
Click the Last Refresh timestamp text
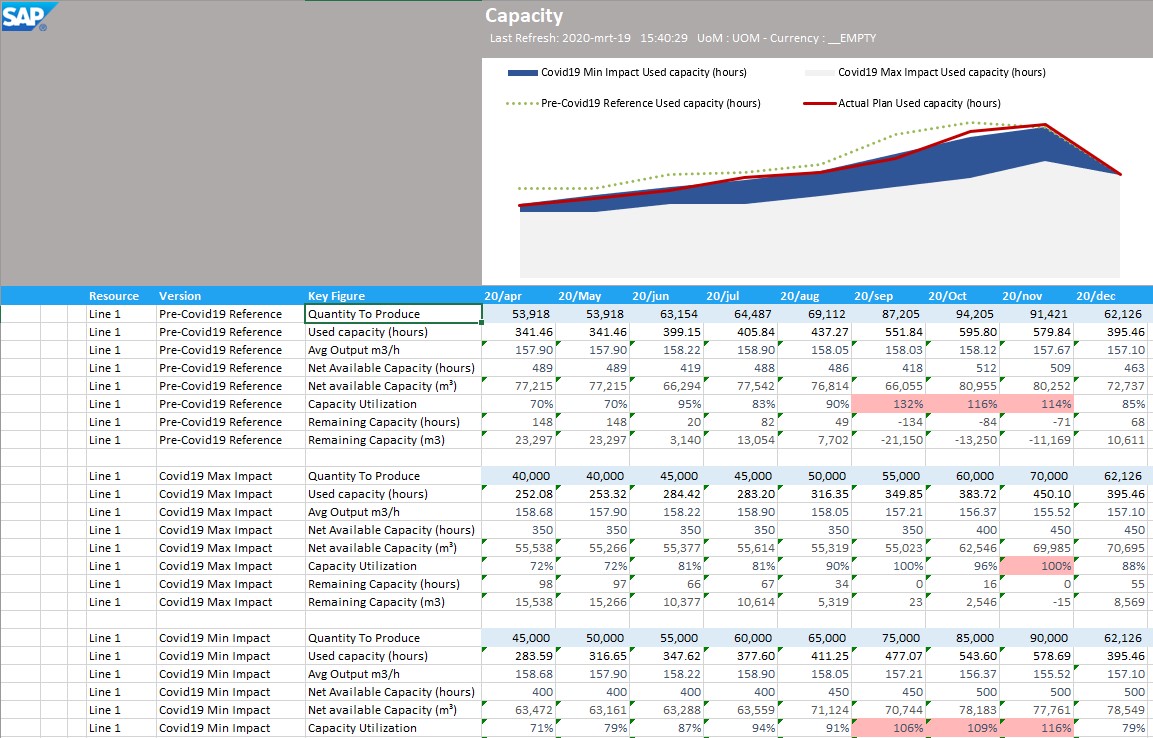(560, 37)
